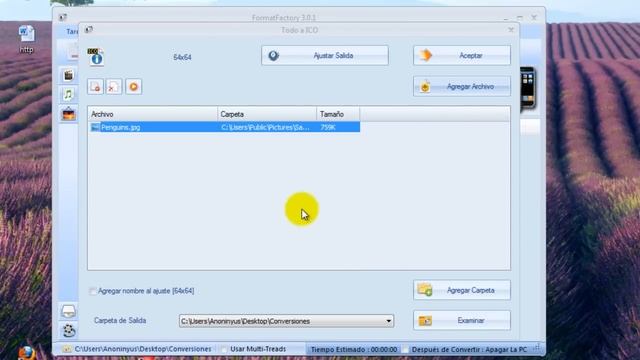640x360 pixels.
Task: Sort list by Tamaño column header
Action: [x=338, y=114]
